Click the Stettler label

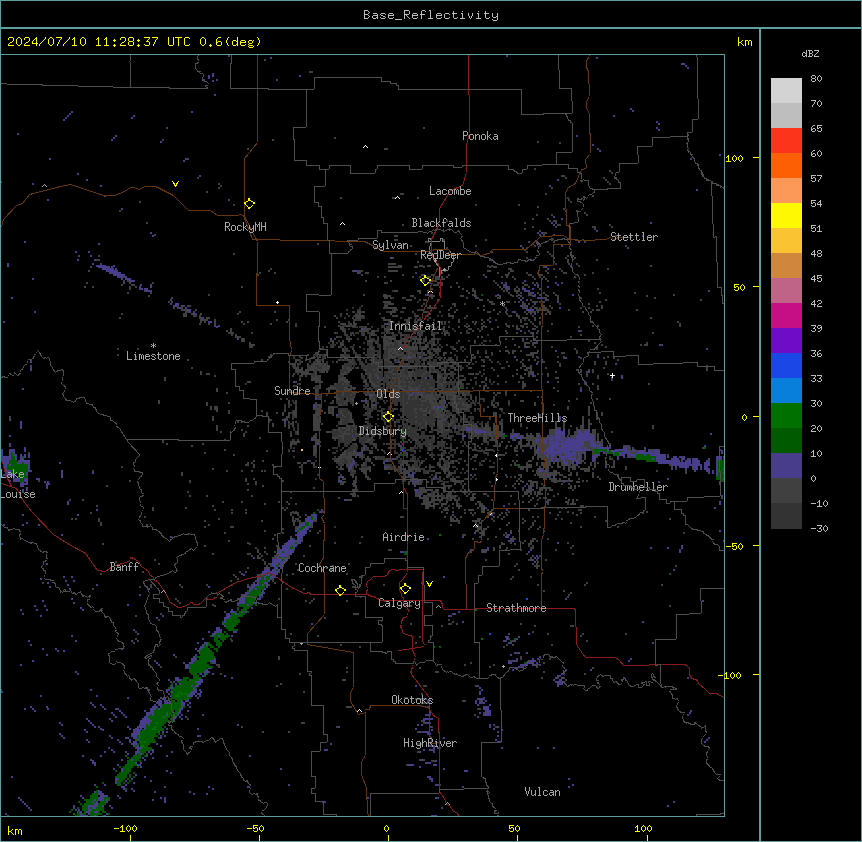(x=634, y=237)
